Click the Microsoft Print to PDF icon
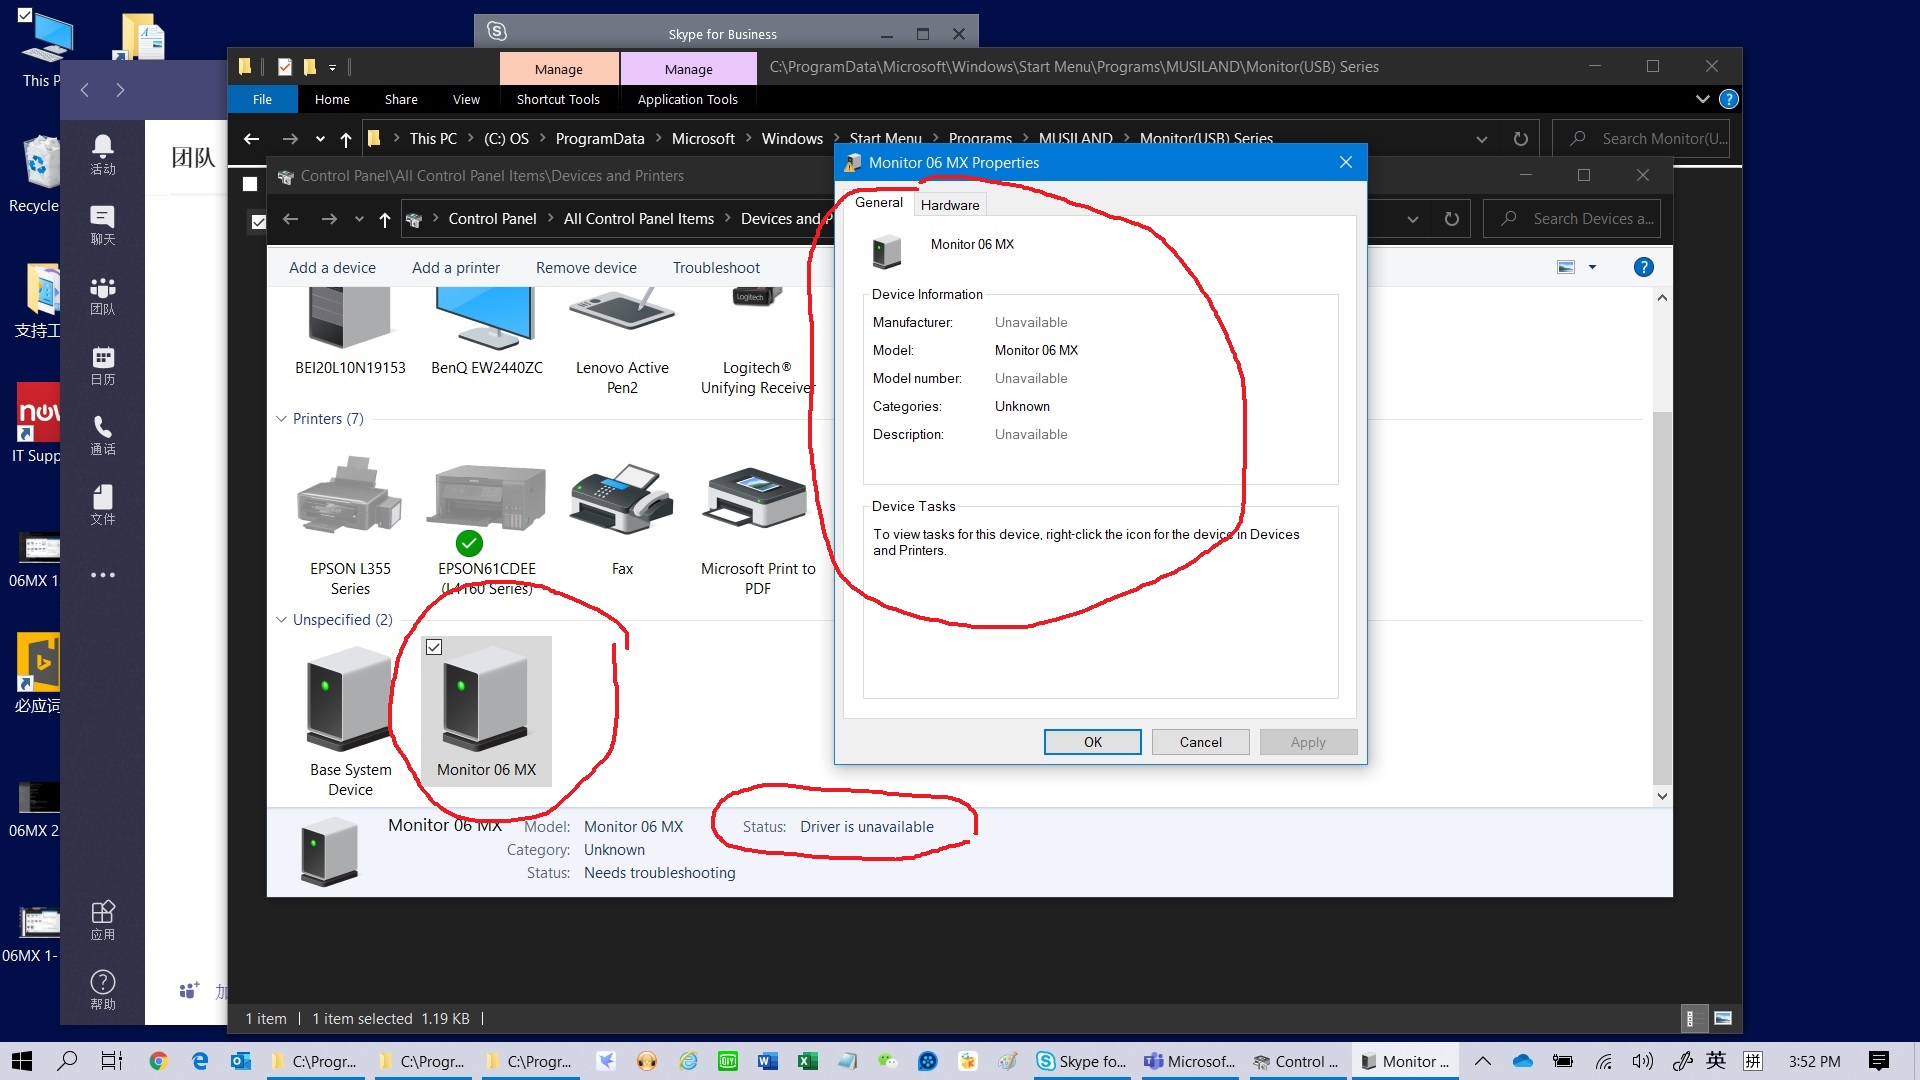This screenshot has height=1080, width=1920. (757, 498)
